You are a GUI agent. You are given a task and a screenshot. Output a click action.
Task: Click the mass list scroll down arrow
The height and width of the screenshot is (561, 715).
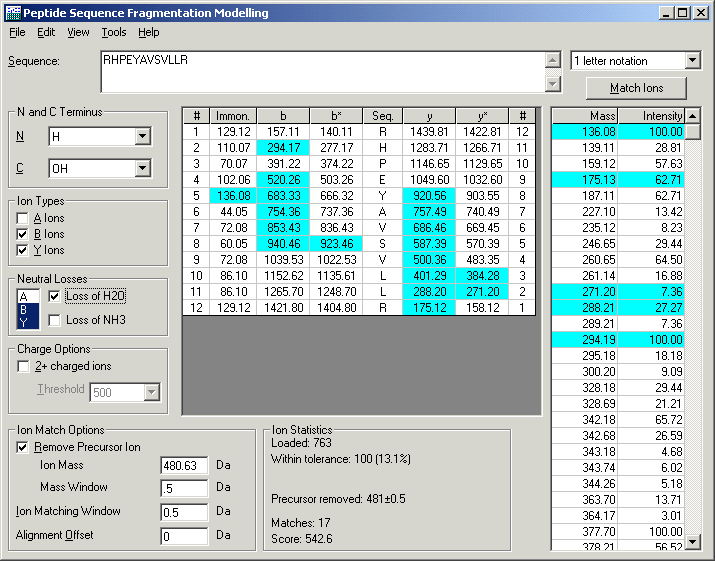pyautogui.click(x=693, y=542)
